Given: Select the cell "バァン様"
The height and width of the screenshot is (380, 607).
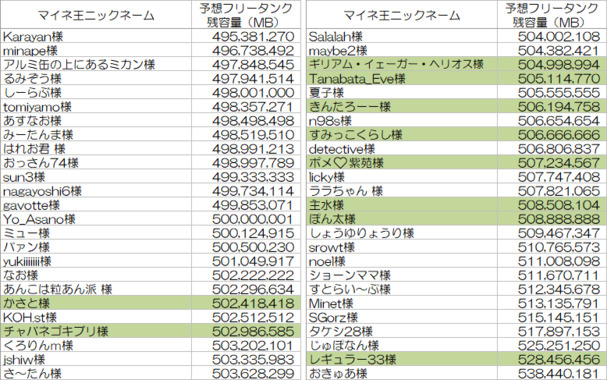Looking at the screenshot, I should (96, 247).
